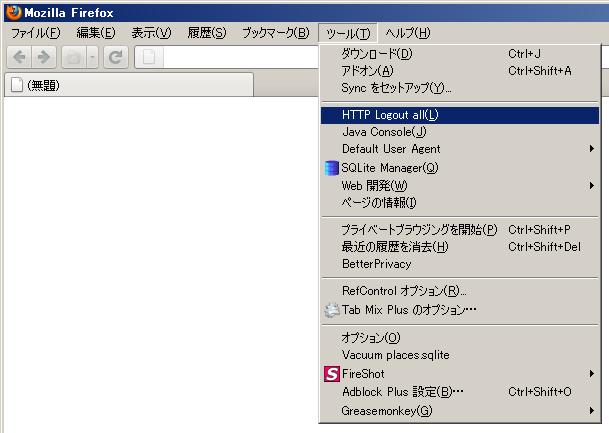Open dropdown arrow beside the toolbar camera button
609x433 pixels.
(92, 57)
